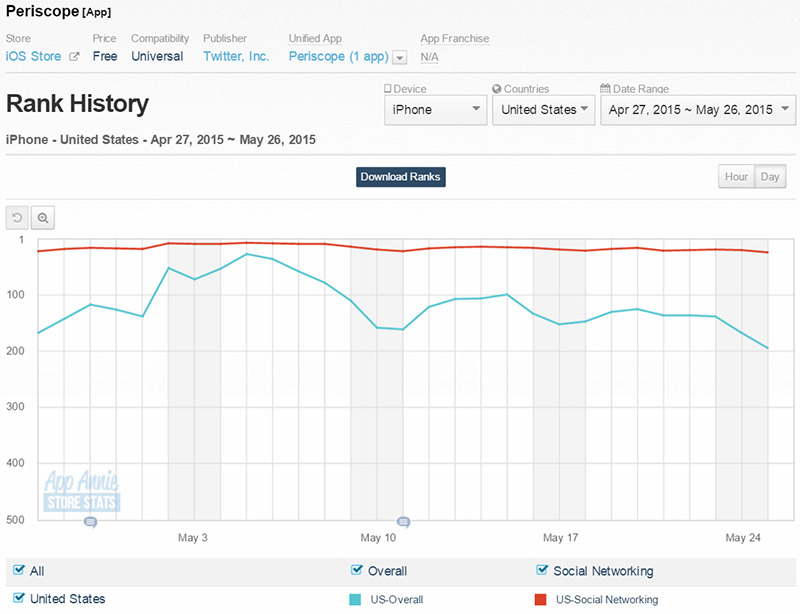Click the May 17 axis label

tap(560, 537)
